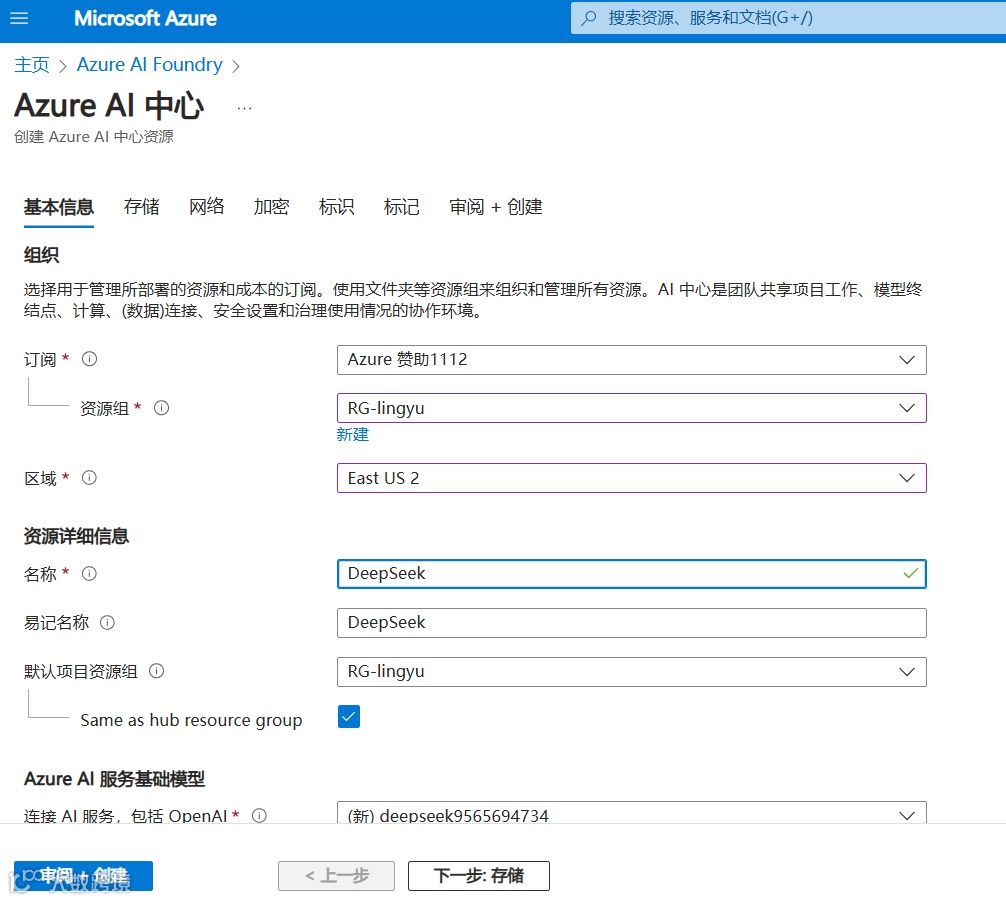Switch to the 加密 tab
This screenshot has height=901, width=1006.
tap(271, 207)
